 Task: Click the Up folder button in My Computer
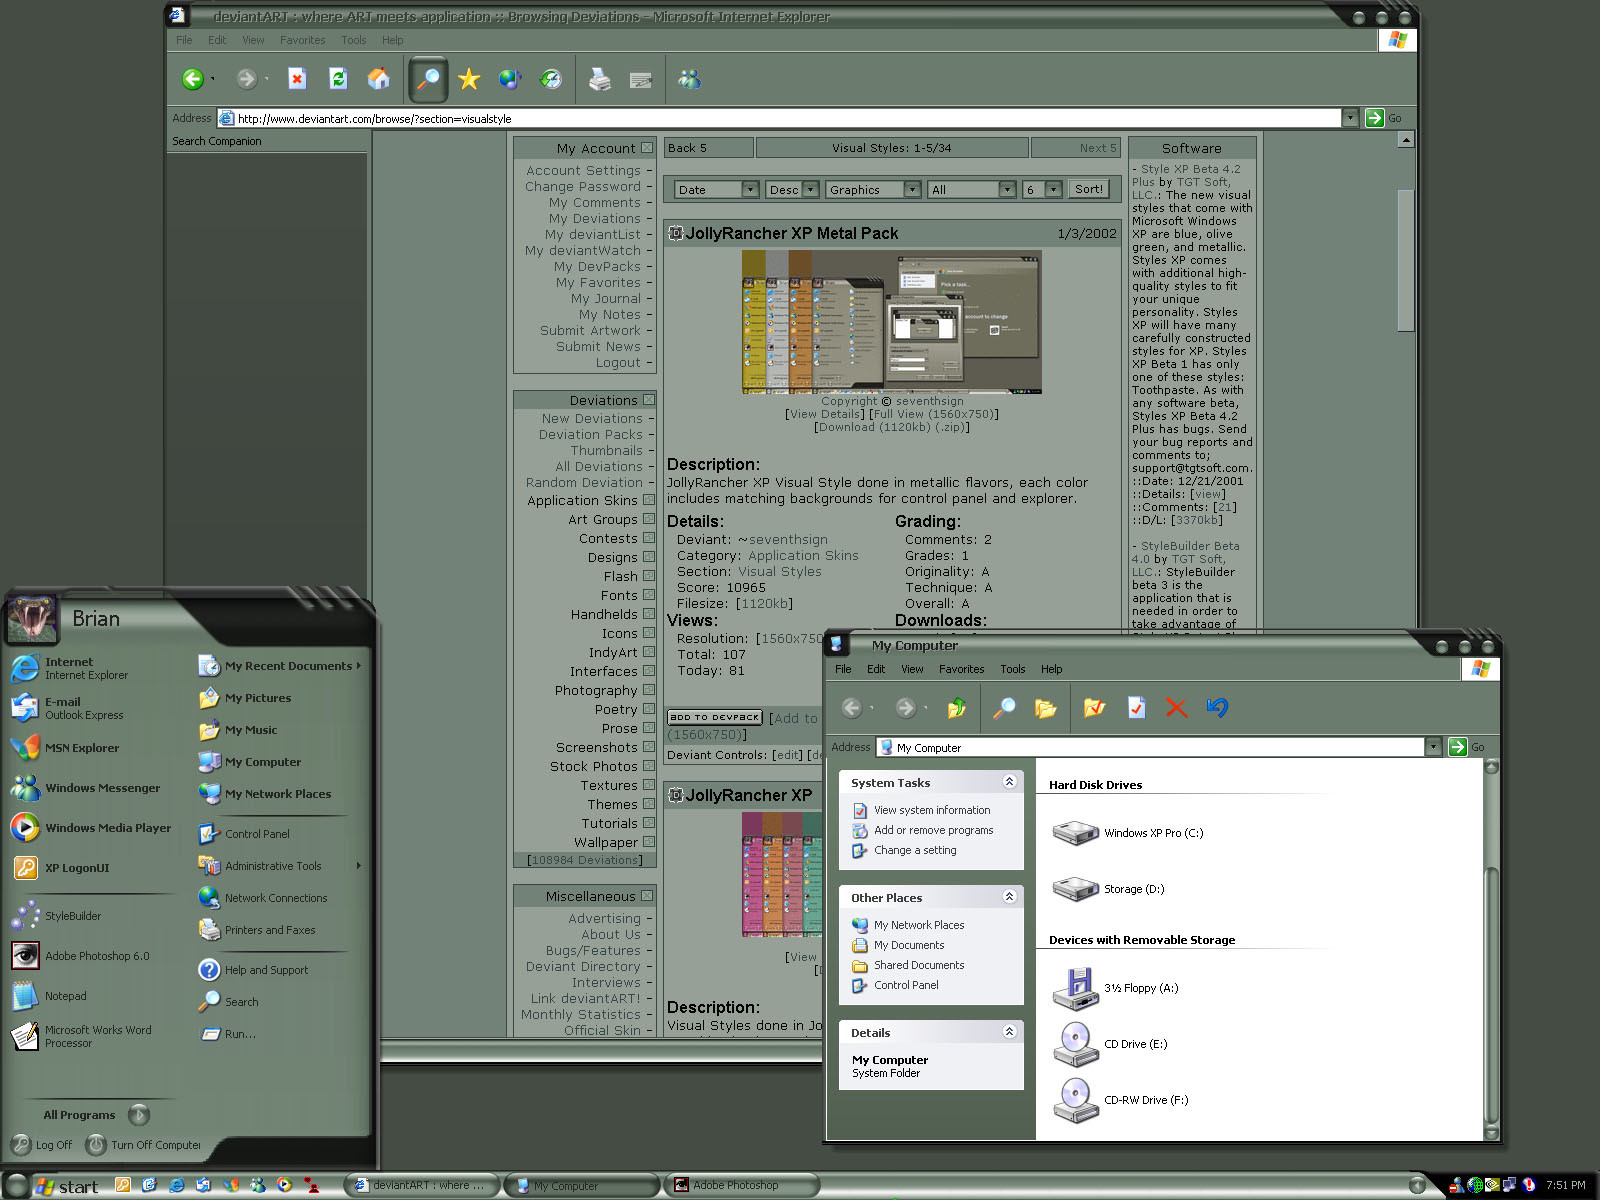click(x=957, y=708)
